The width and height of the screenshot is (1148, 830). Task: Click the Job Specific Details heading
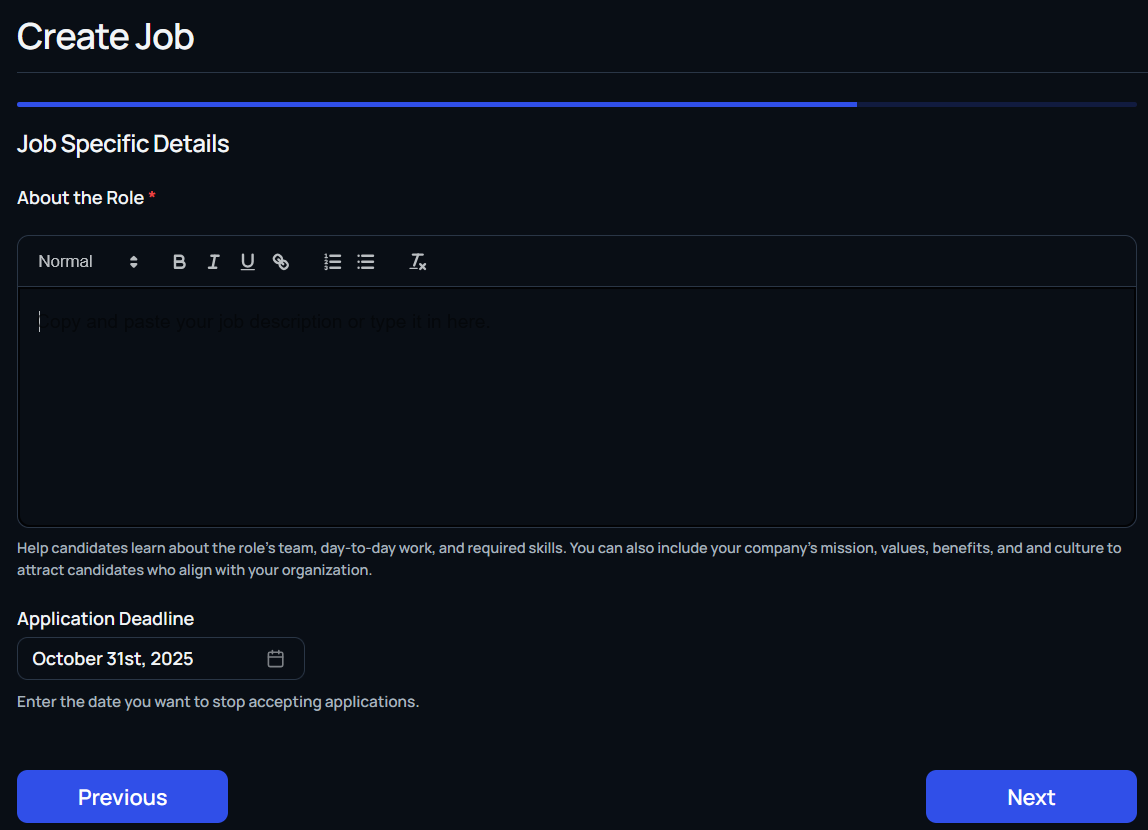123,144
